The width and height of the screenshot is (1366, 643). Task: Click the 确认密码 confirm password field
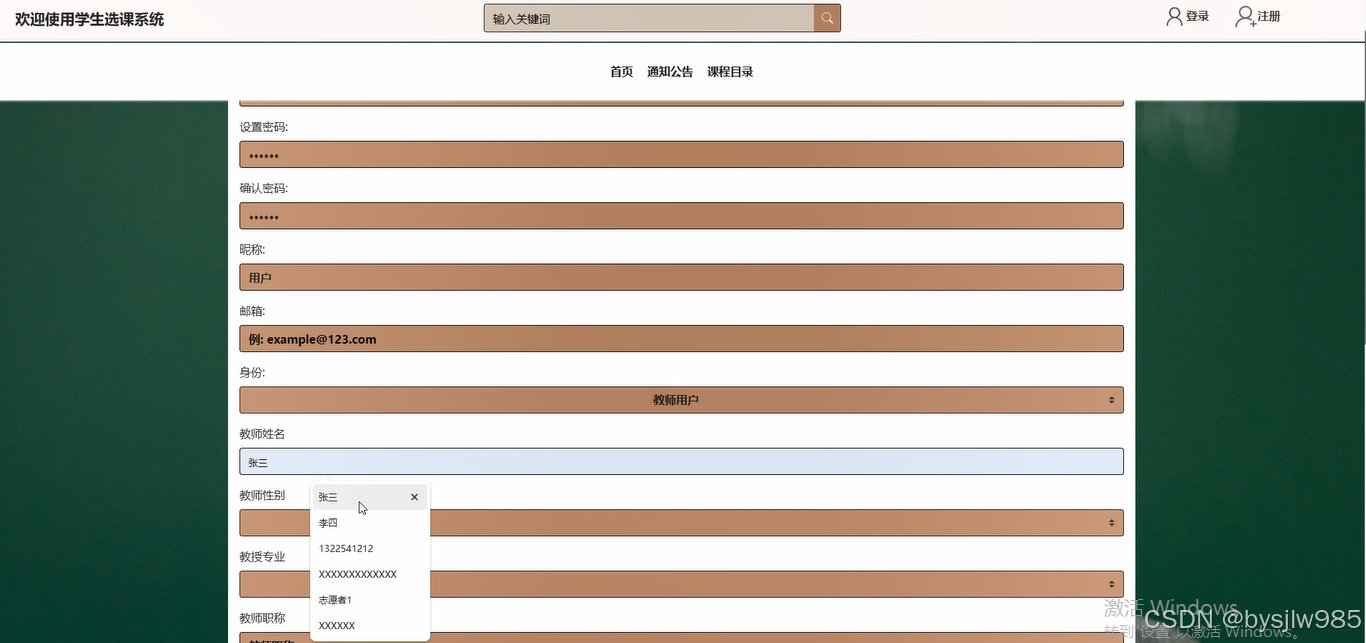coord(681,215)
